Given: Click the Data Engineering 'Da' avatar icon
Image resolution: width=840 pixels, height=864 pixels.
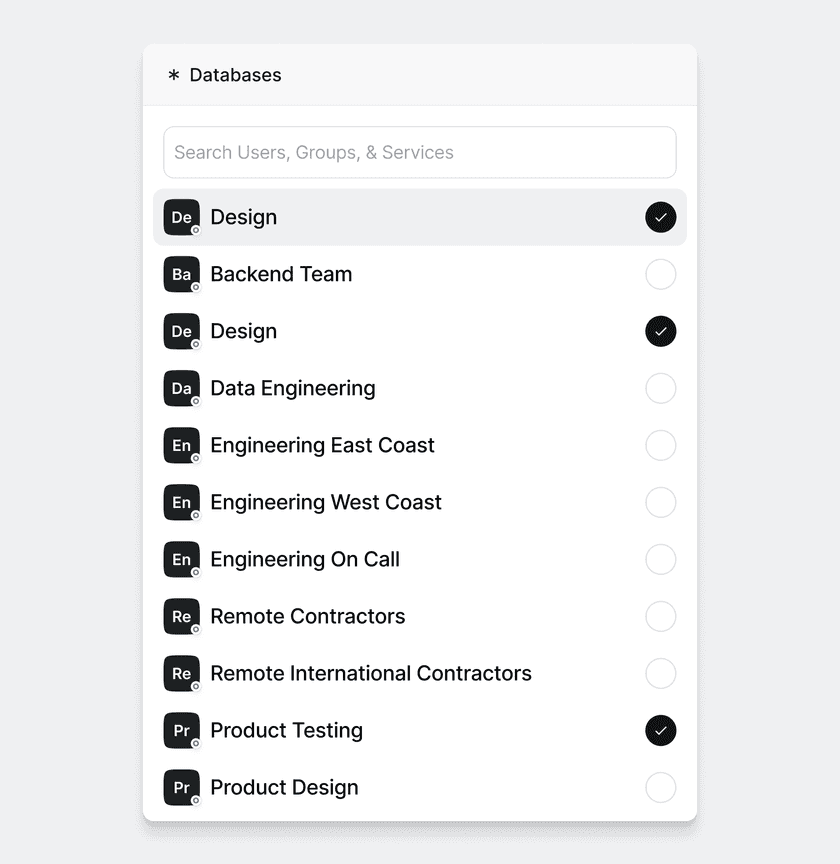Looking at the screenshot, I should [181, 388].
